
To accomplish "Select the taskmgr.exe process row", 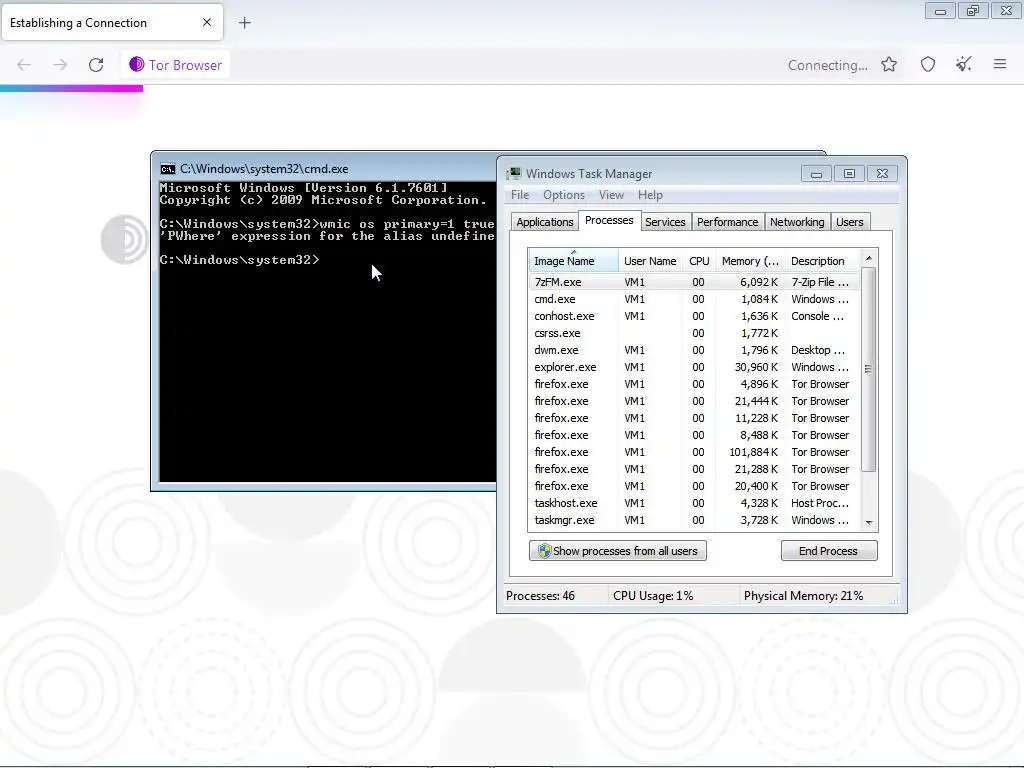I will tap(694, 520).
